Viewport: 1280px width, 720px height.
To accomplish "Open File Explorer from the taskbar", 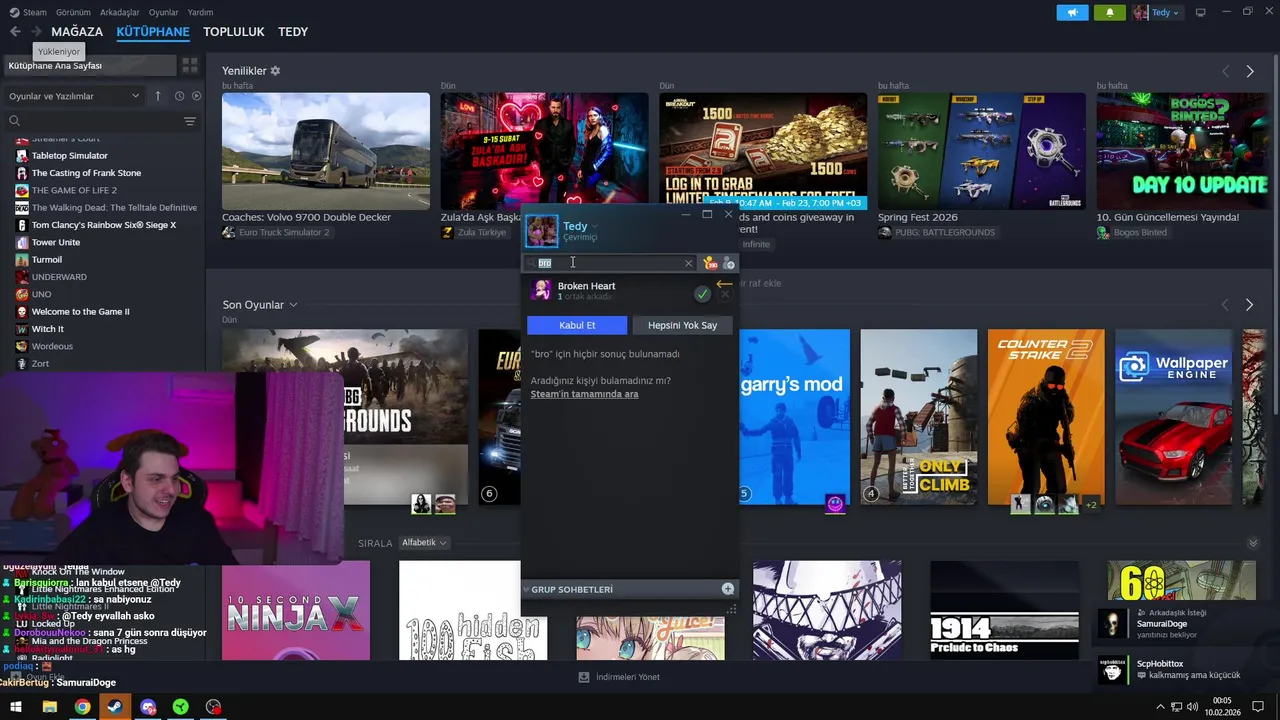I will [49, 707].
